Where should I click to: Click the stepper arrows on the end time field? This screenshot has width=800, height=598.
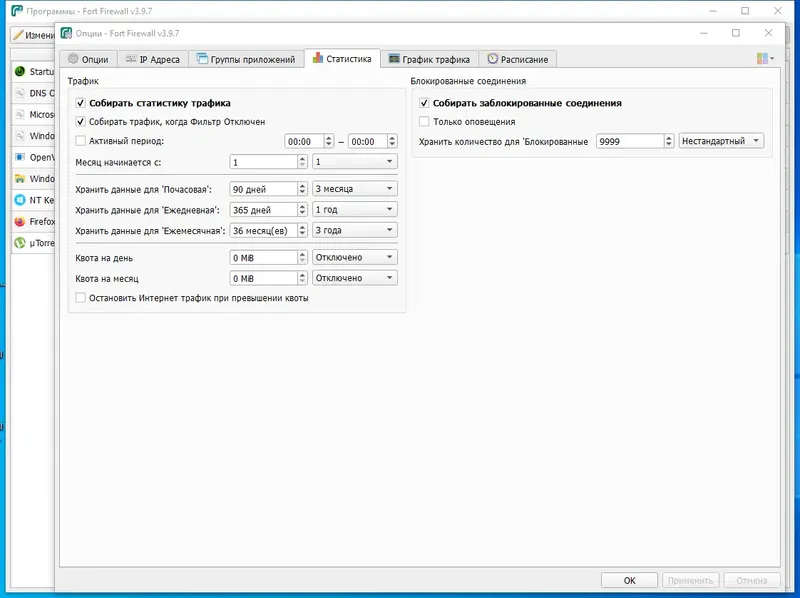tap(392, 141)
